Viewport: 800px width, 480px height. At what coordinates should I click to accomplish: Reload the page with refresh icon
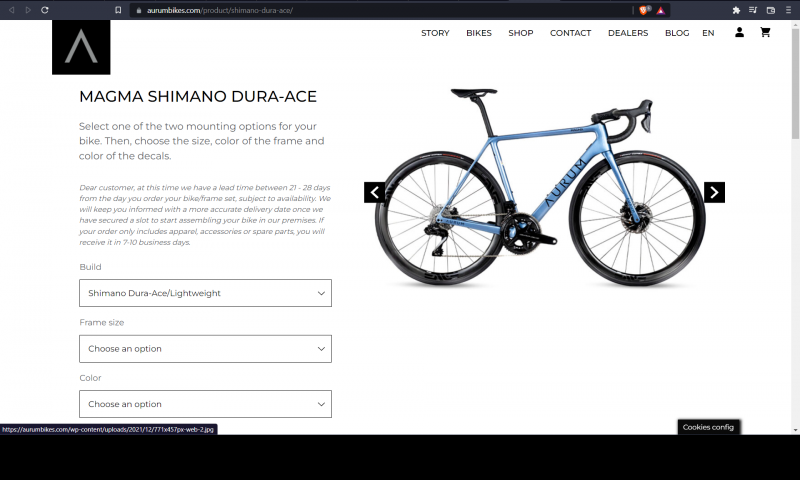click(45, 10)
